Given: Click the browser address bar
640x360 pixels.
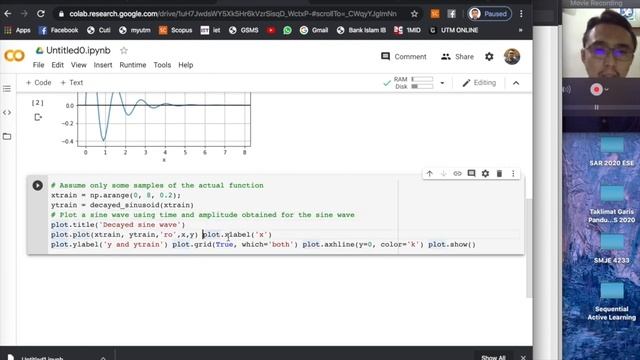Looking at the screenshot, I should (x=233, y=14).
